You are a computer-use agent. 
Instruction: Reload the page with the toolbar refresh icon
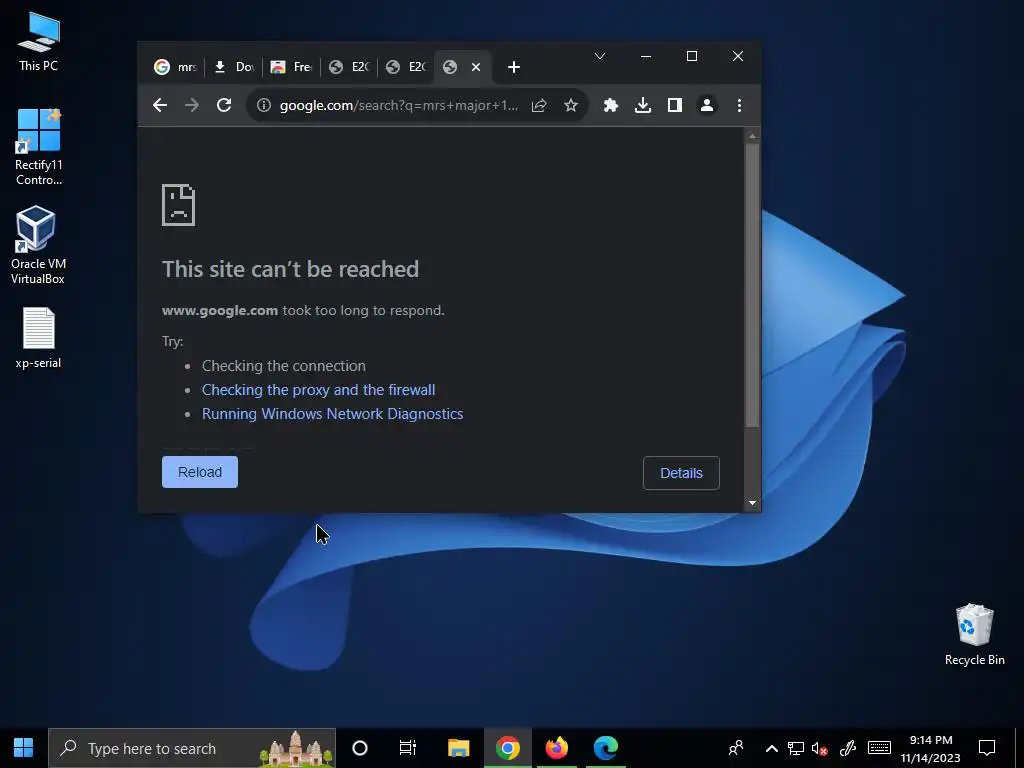(224, 105)
